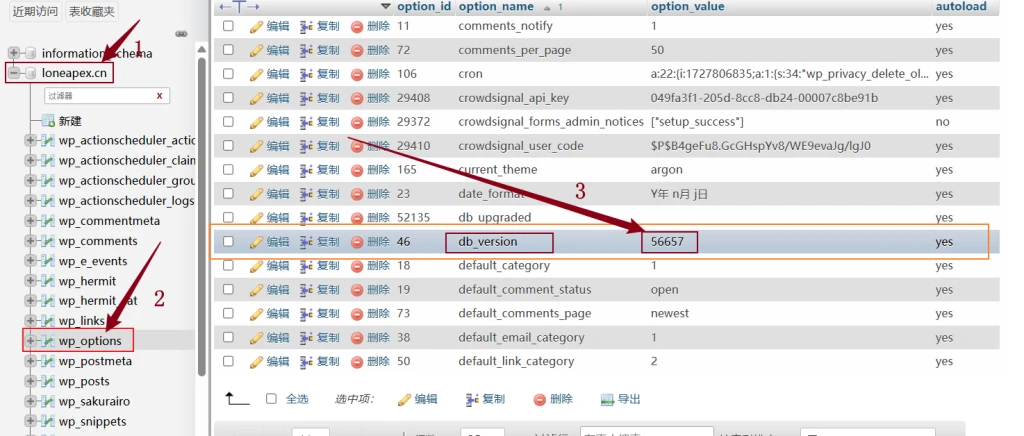Screen dimensions: 1024x436
Task: Click the new table icon under loneapex.cn
Action: [47, 120]
